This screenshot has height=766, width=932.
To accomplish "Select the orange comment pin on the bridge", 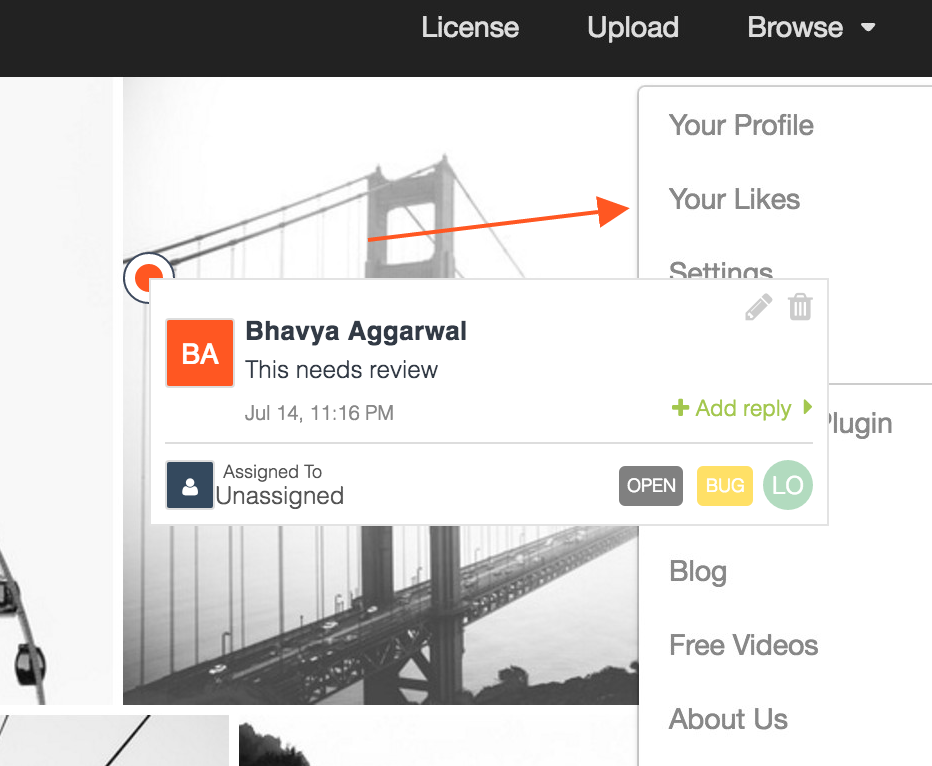I will point(148,277).
